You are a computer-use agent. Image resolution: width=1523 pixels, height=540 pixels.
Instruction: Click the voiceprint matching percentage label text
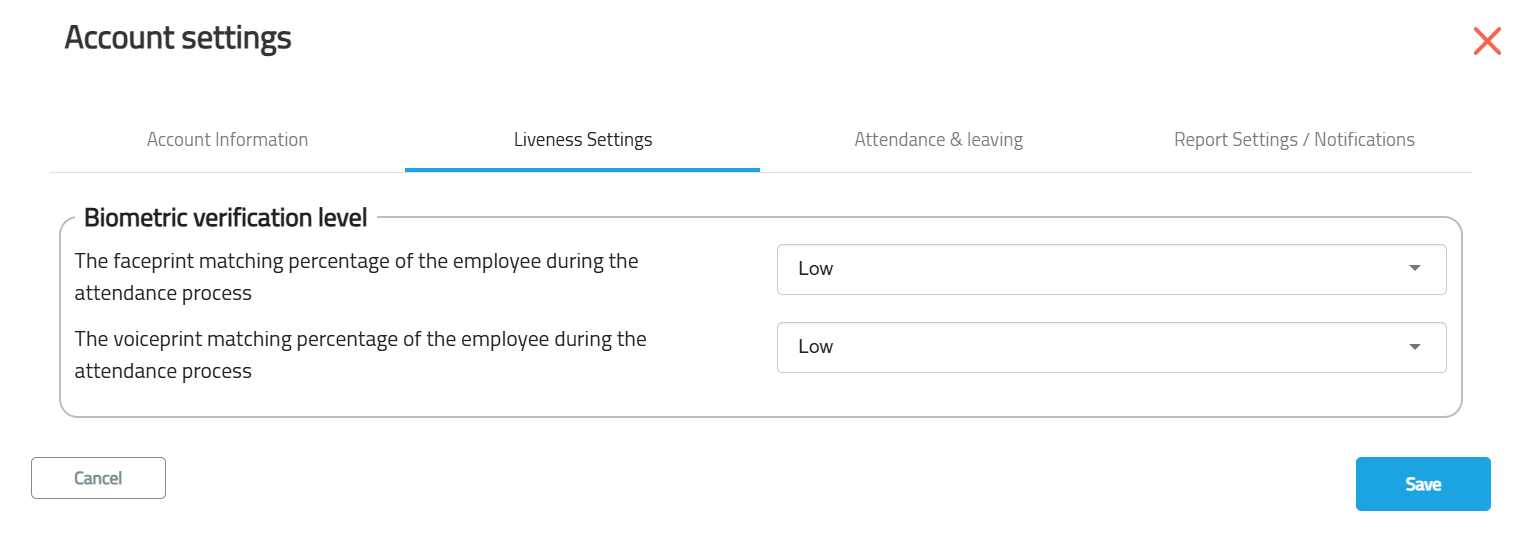tap(361, 355)
